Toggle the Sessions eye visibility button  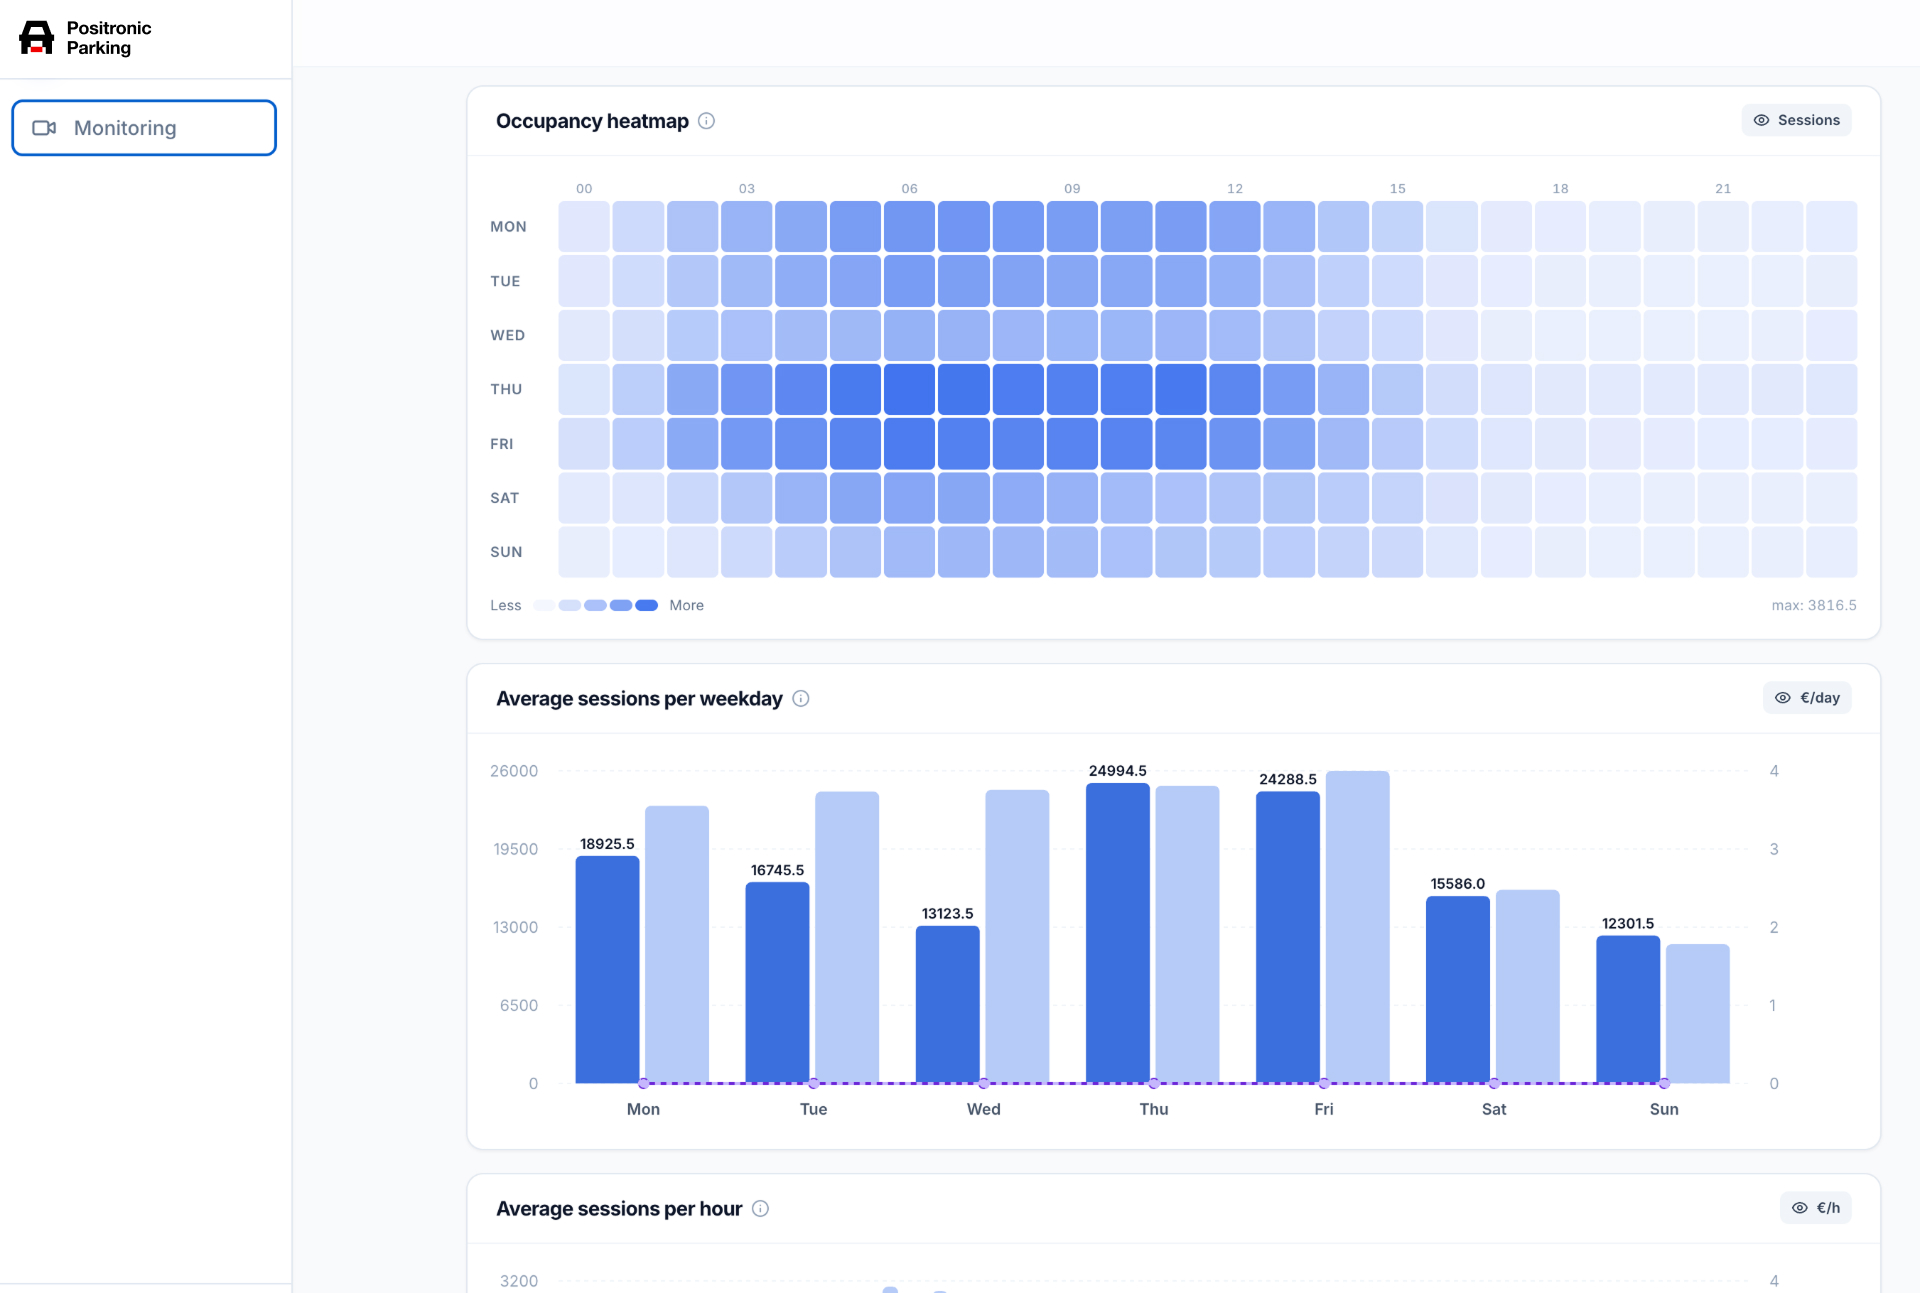pyautogui.click(x=1796, y=120)
